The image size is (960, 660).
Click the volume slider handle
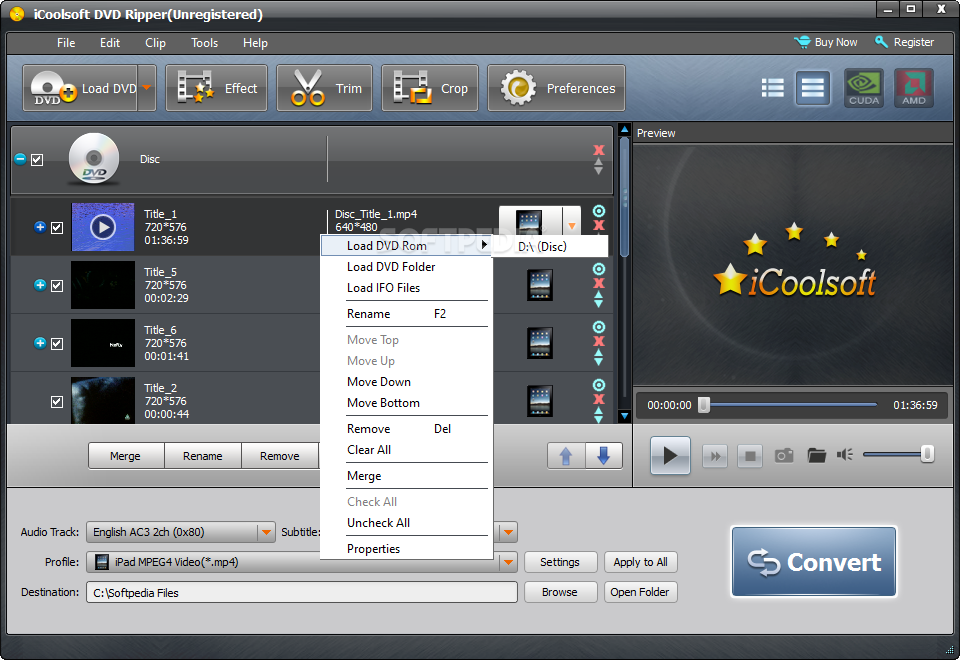(x=927, y=454)
